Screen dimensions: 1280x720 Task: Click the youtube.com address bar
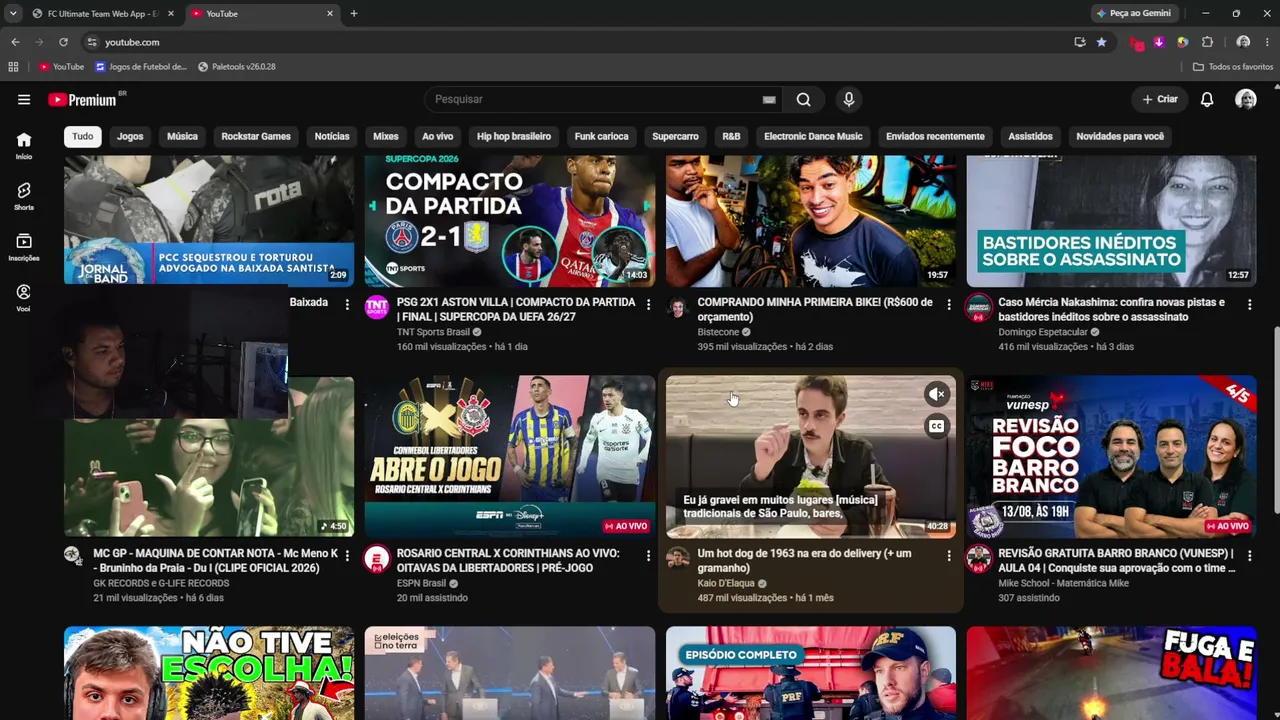[x=575, y=42]
